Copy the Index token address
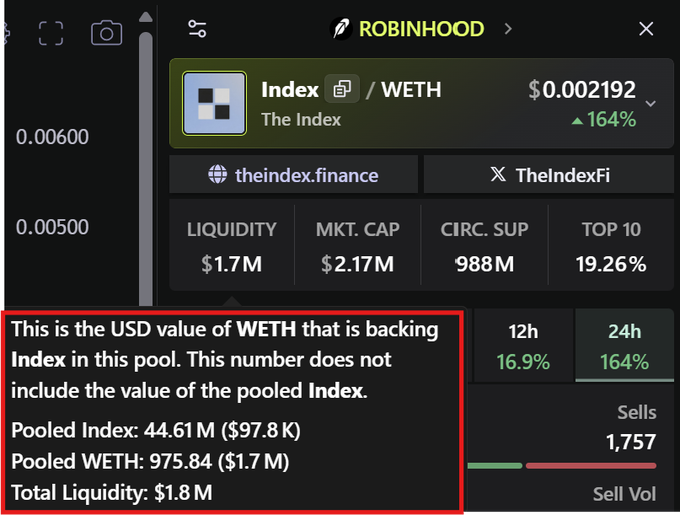The image size is (680, 515). 342,89
